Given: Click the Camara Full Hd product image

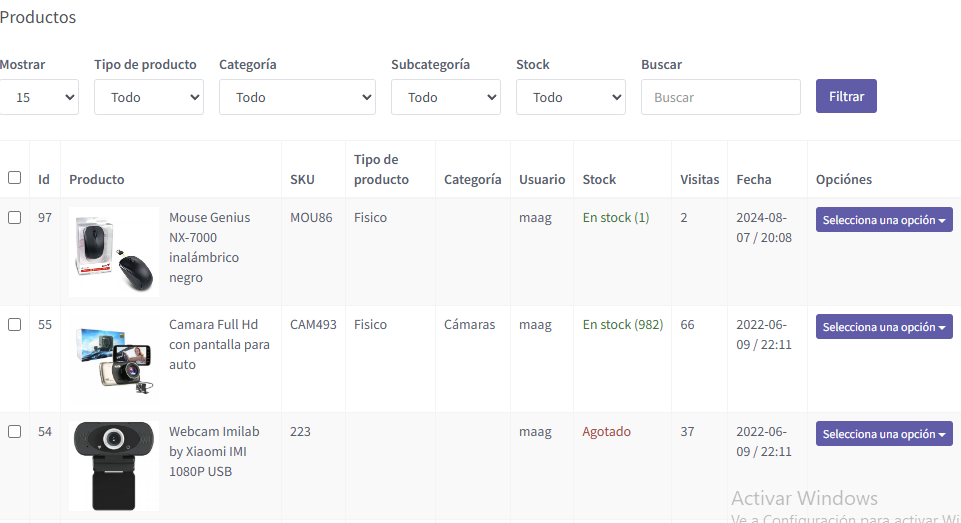Looking at the screenshot, I should [114, 359].
